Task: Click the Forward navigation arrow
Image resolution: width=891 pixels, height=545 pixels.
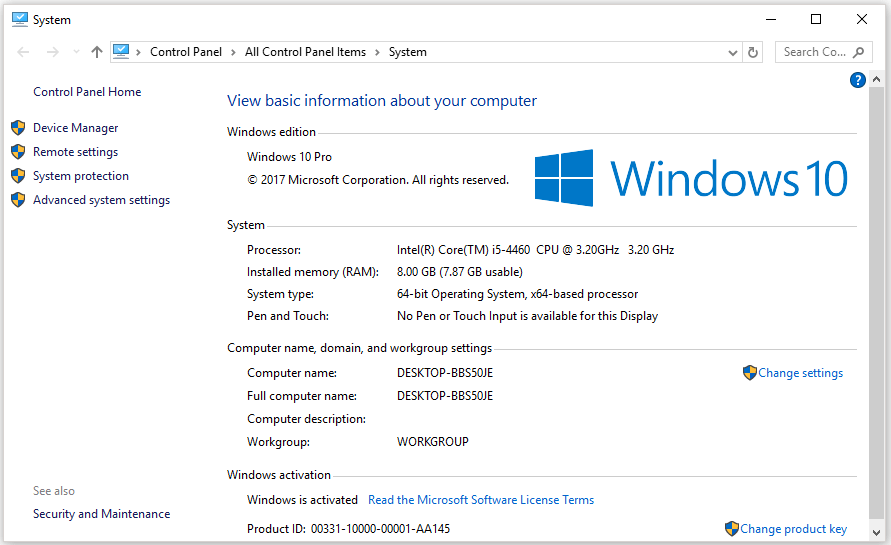Action: (53, 52)
